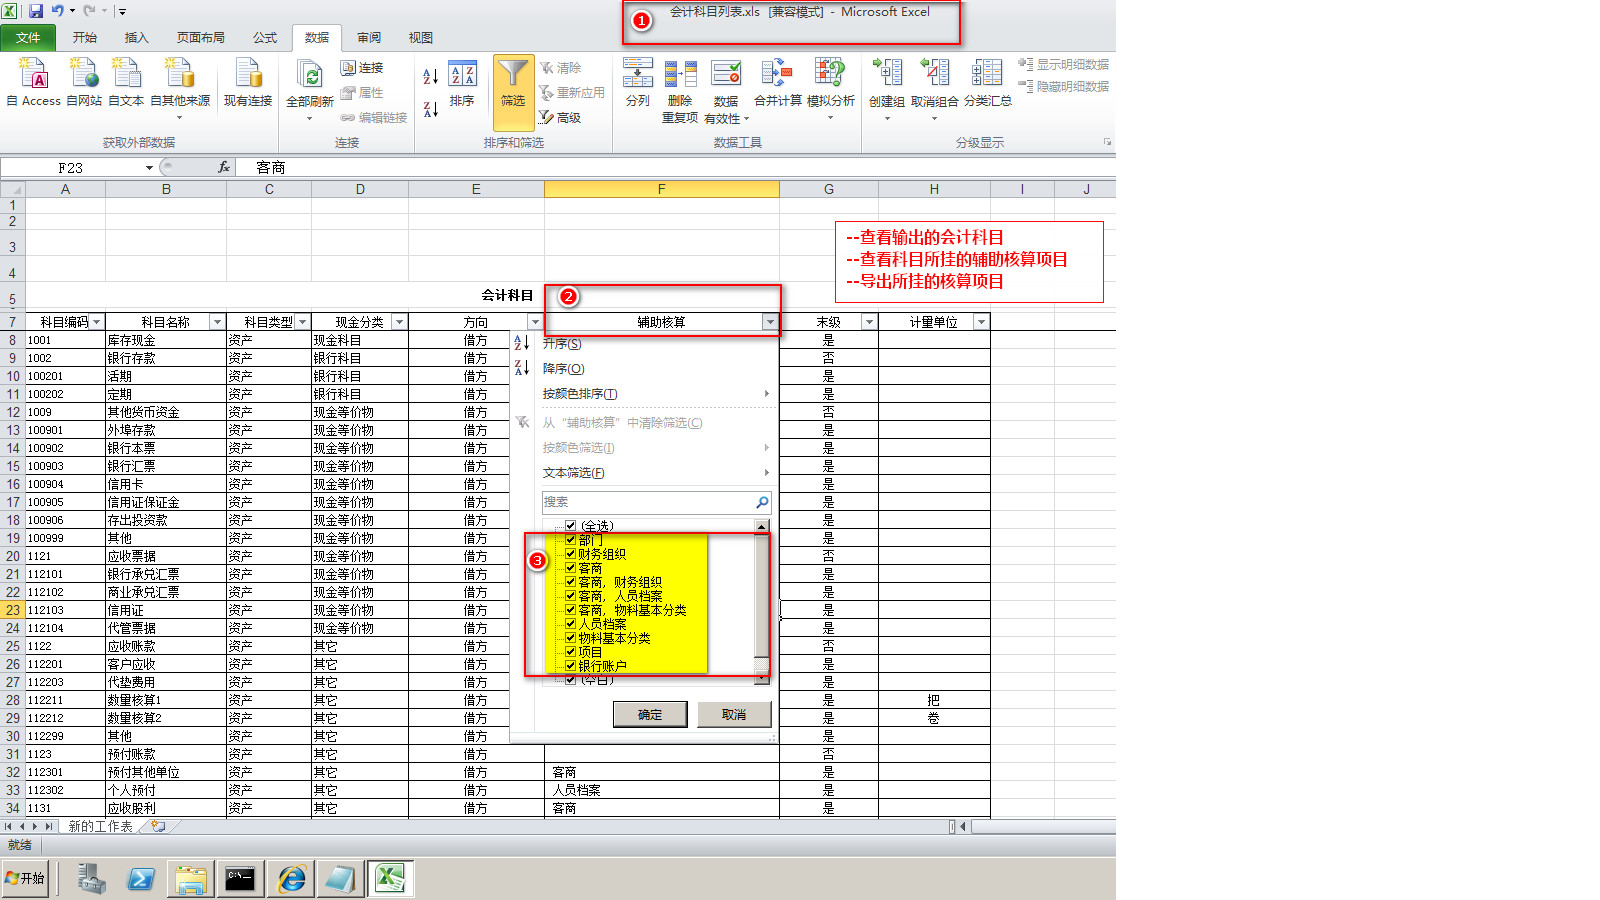Click the Text to Columns (分列) icon
The width and height of the screenshot is (1600, 900).
tap(637, 74)
